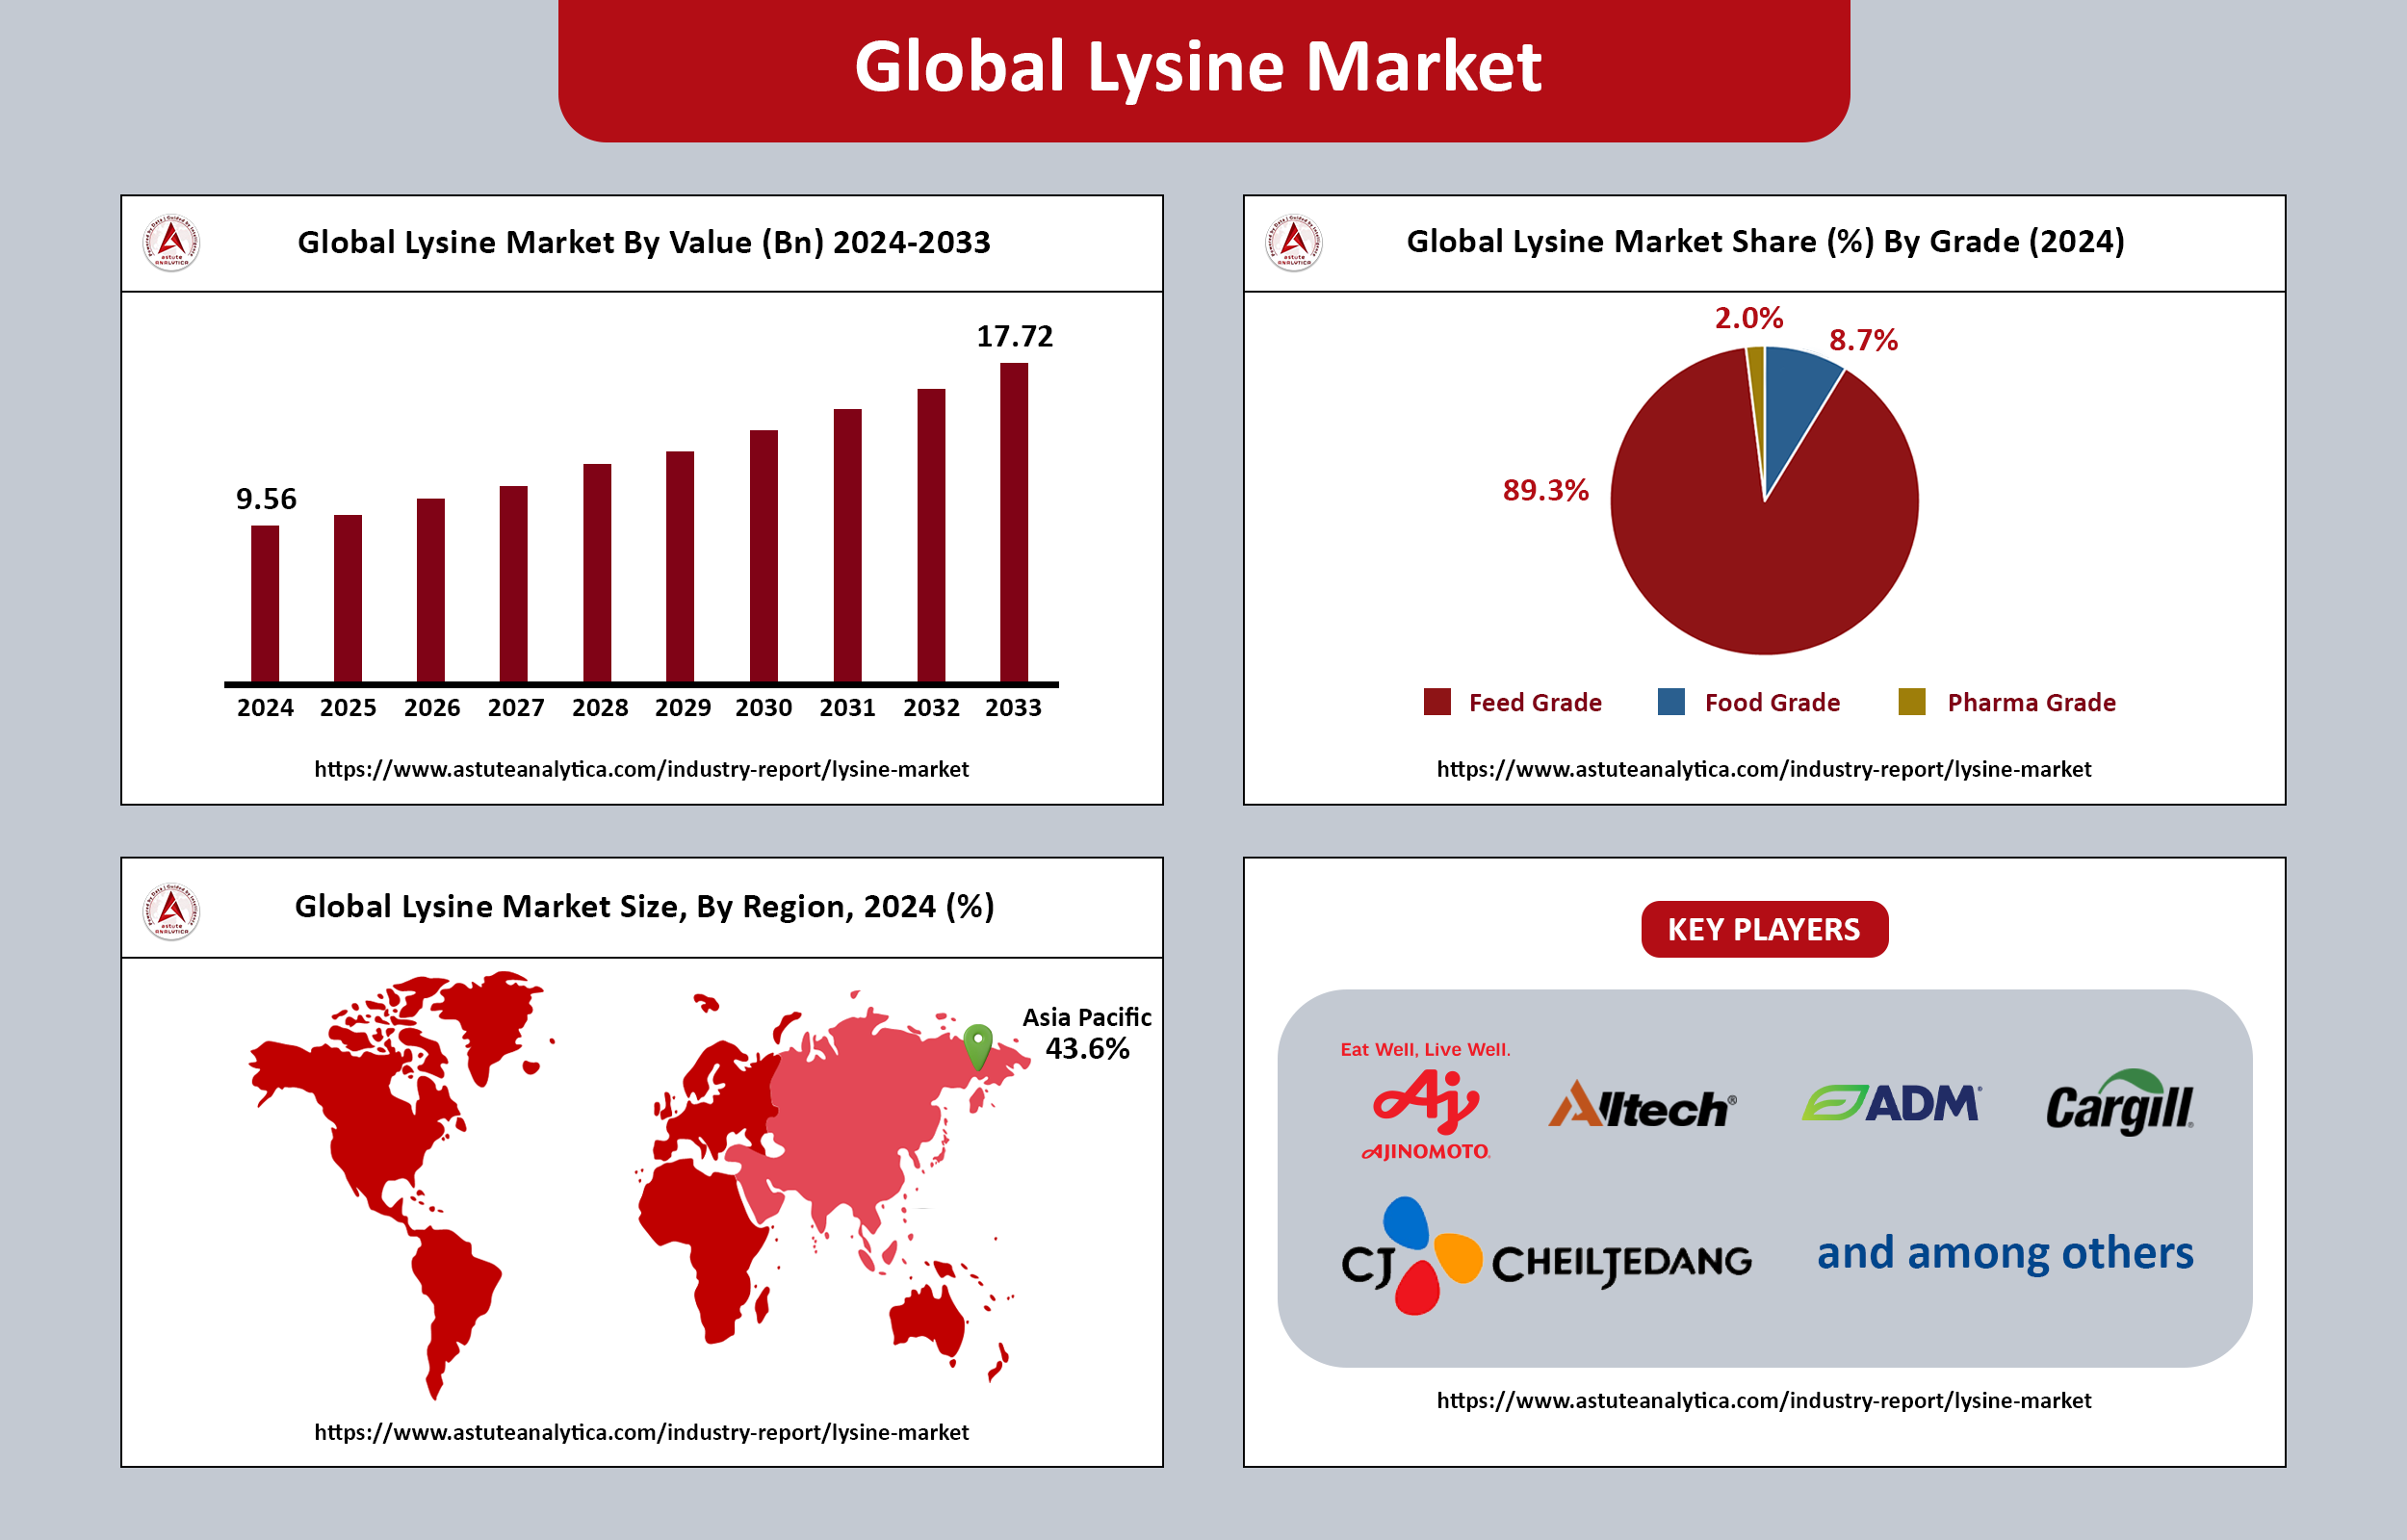Click the Feed Grade legend color swatch

point(1437,702)
